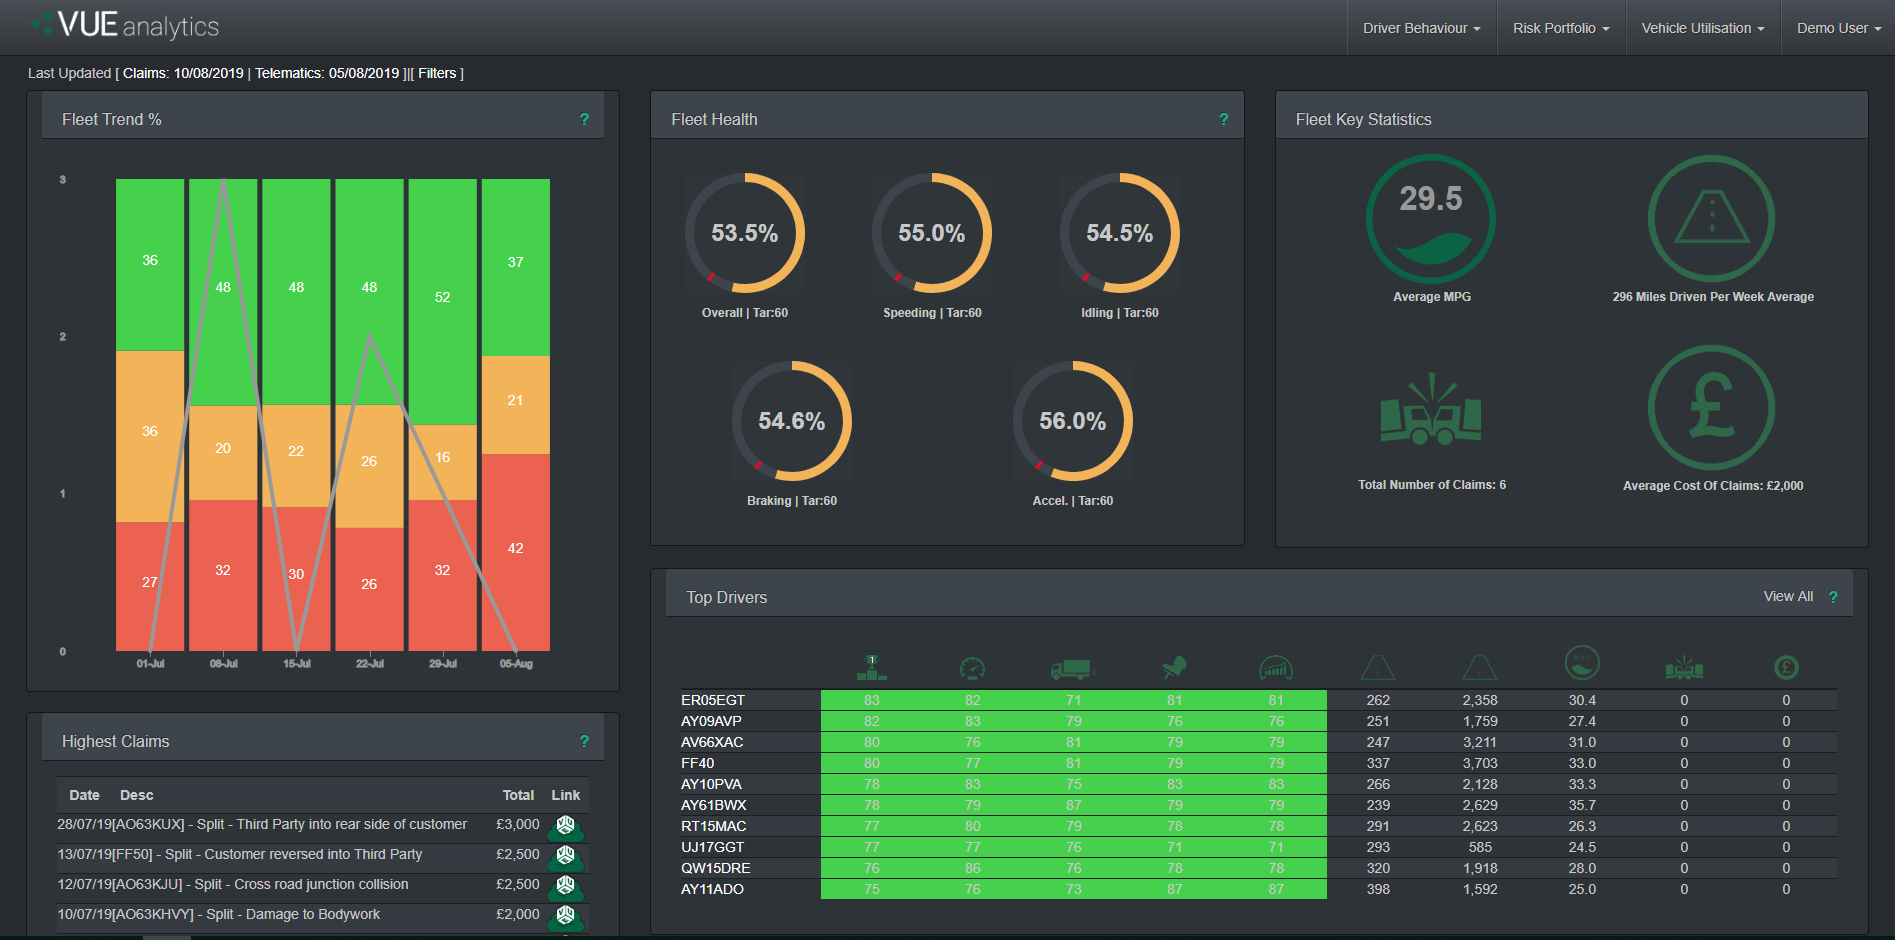Click the Overall 53.5% gauge

[745, 233]
